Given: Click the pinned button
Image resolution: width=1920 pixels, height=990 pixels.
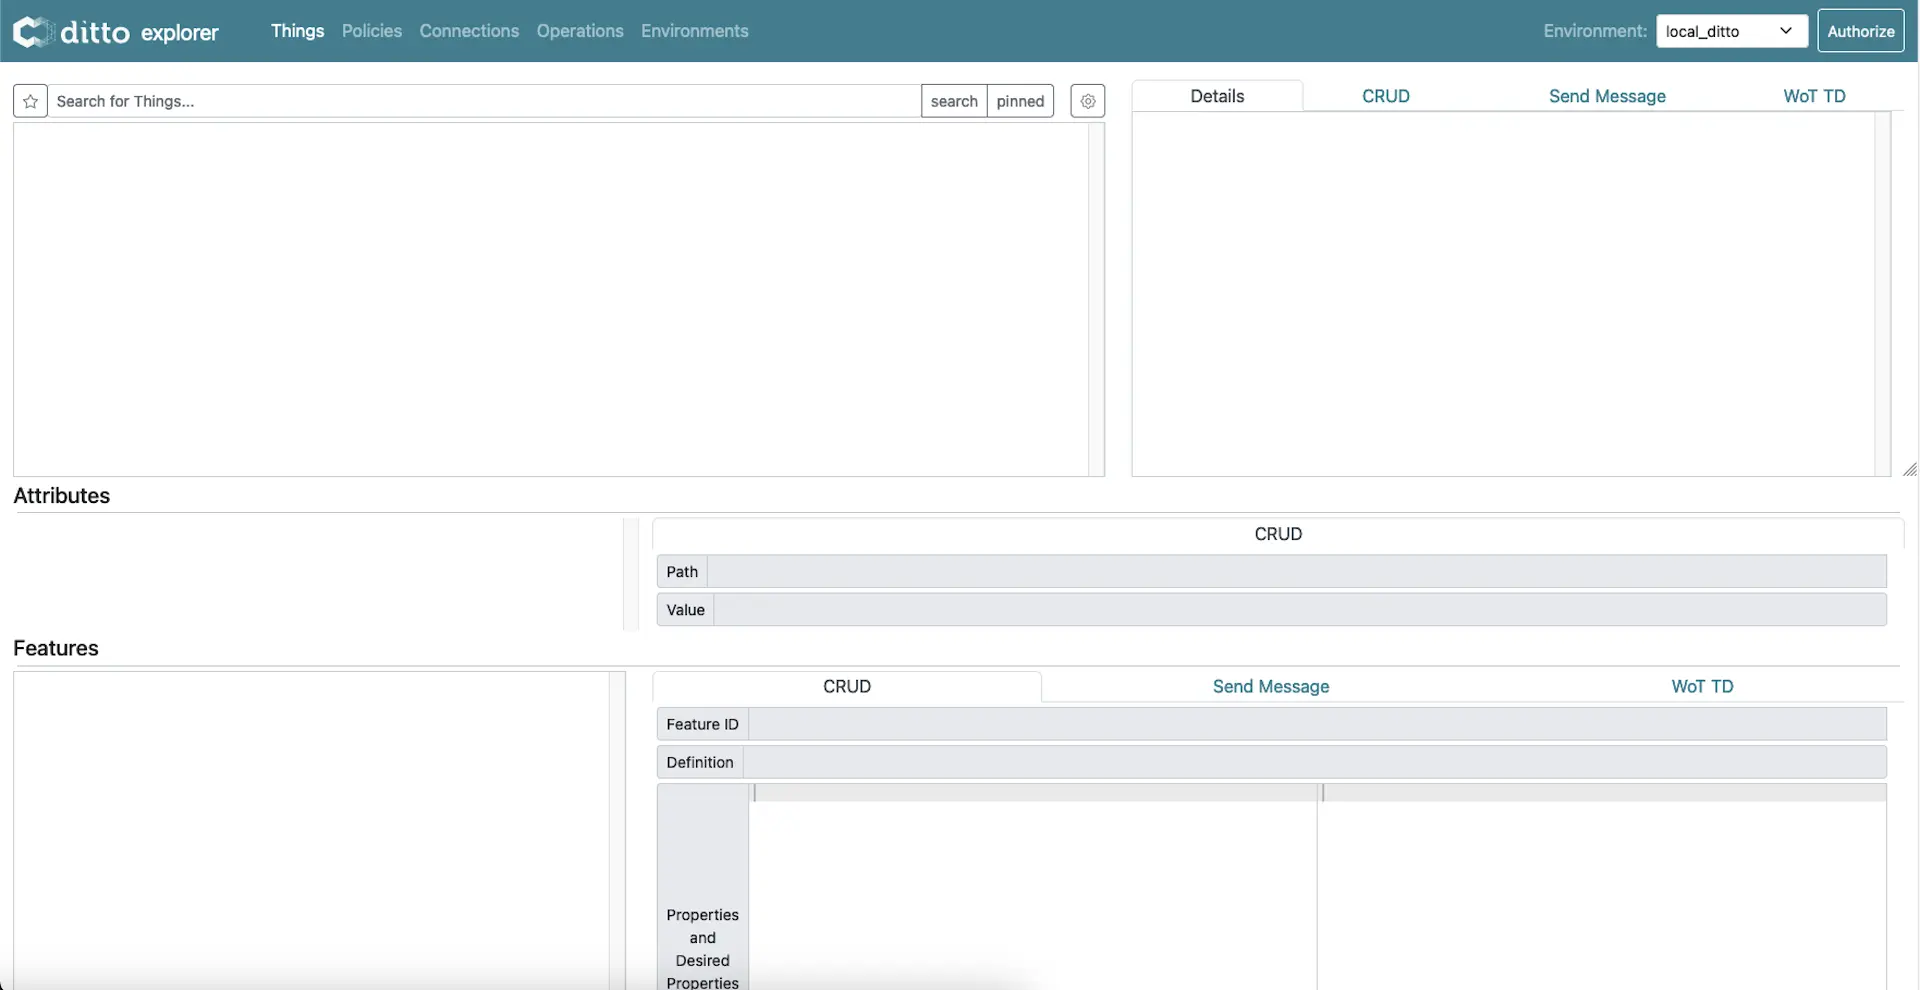Looking at the screenshot, I should coord(1020,101).
